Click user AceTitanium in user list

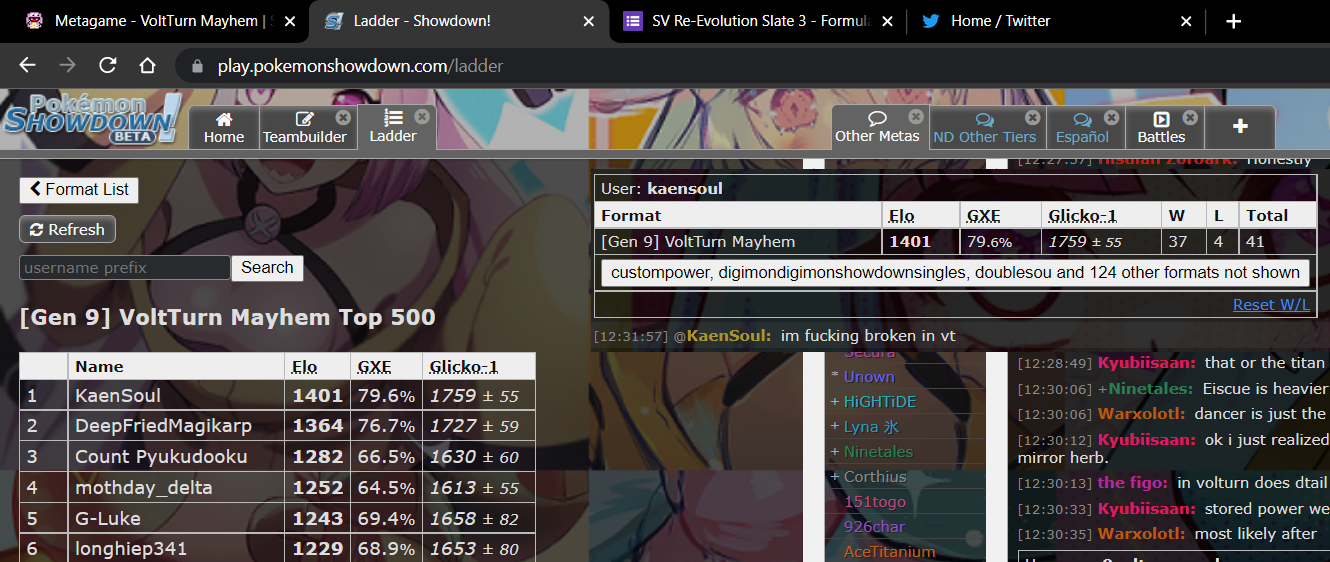tap(890, 552)
